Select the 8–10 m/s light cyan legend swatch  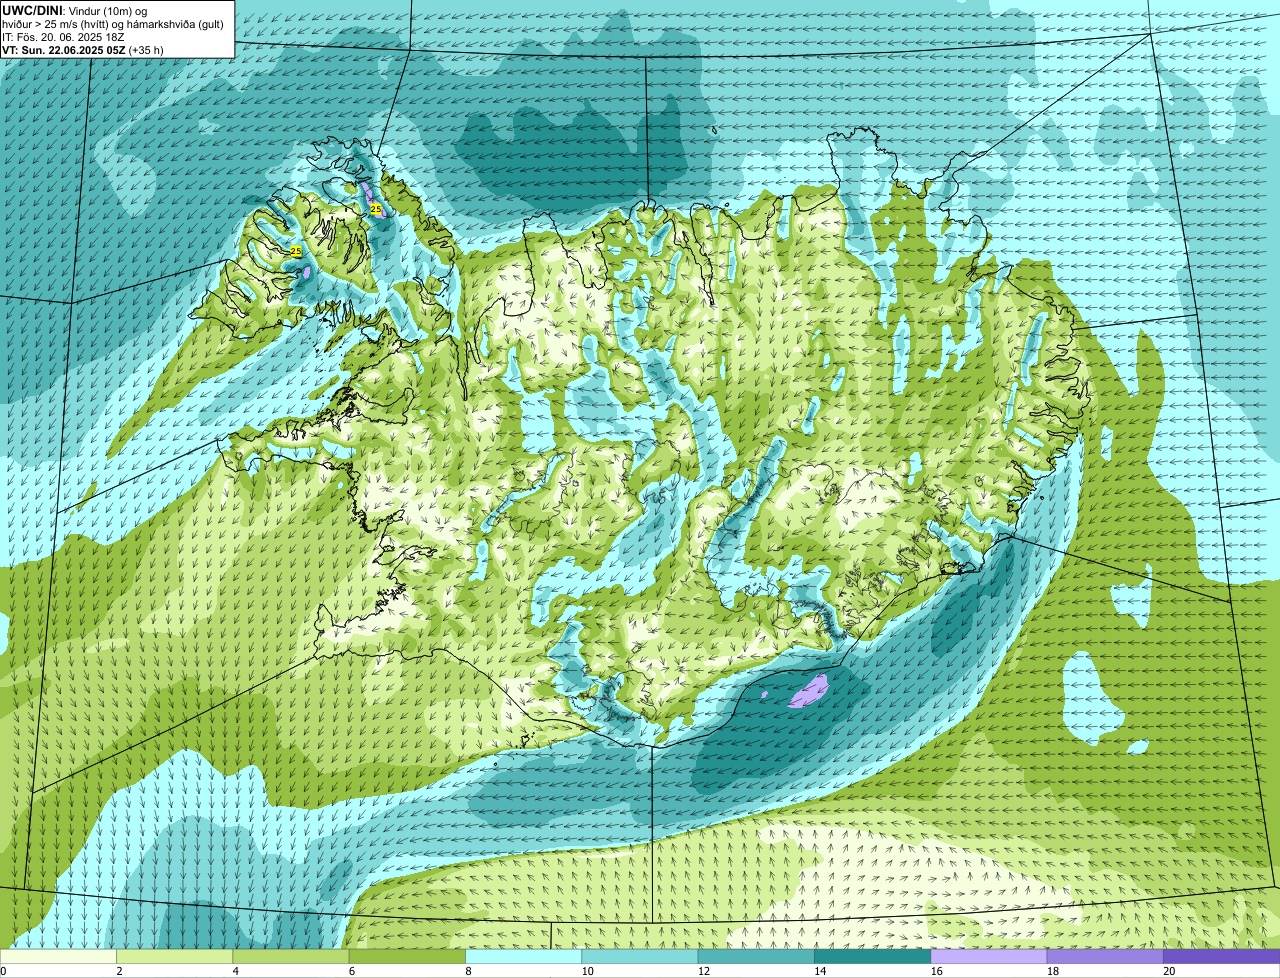click(524, 956)
